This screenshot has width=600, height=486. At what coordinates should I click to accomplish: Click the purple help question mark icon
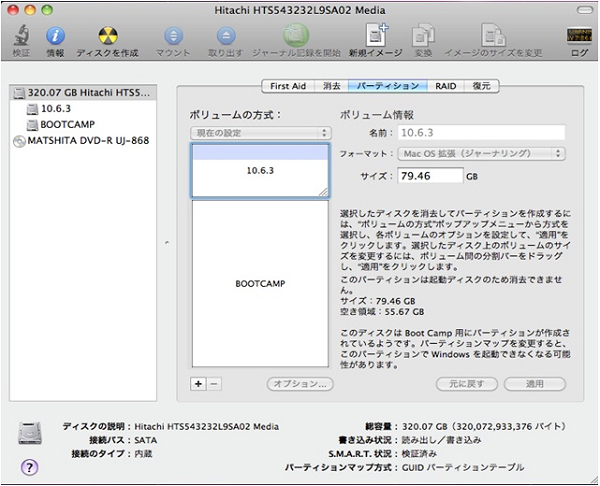click(29, 467)
